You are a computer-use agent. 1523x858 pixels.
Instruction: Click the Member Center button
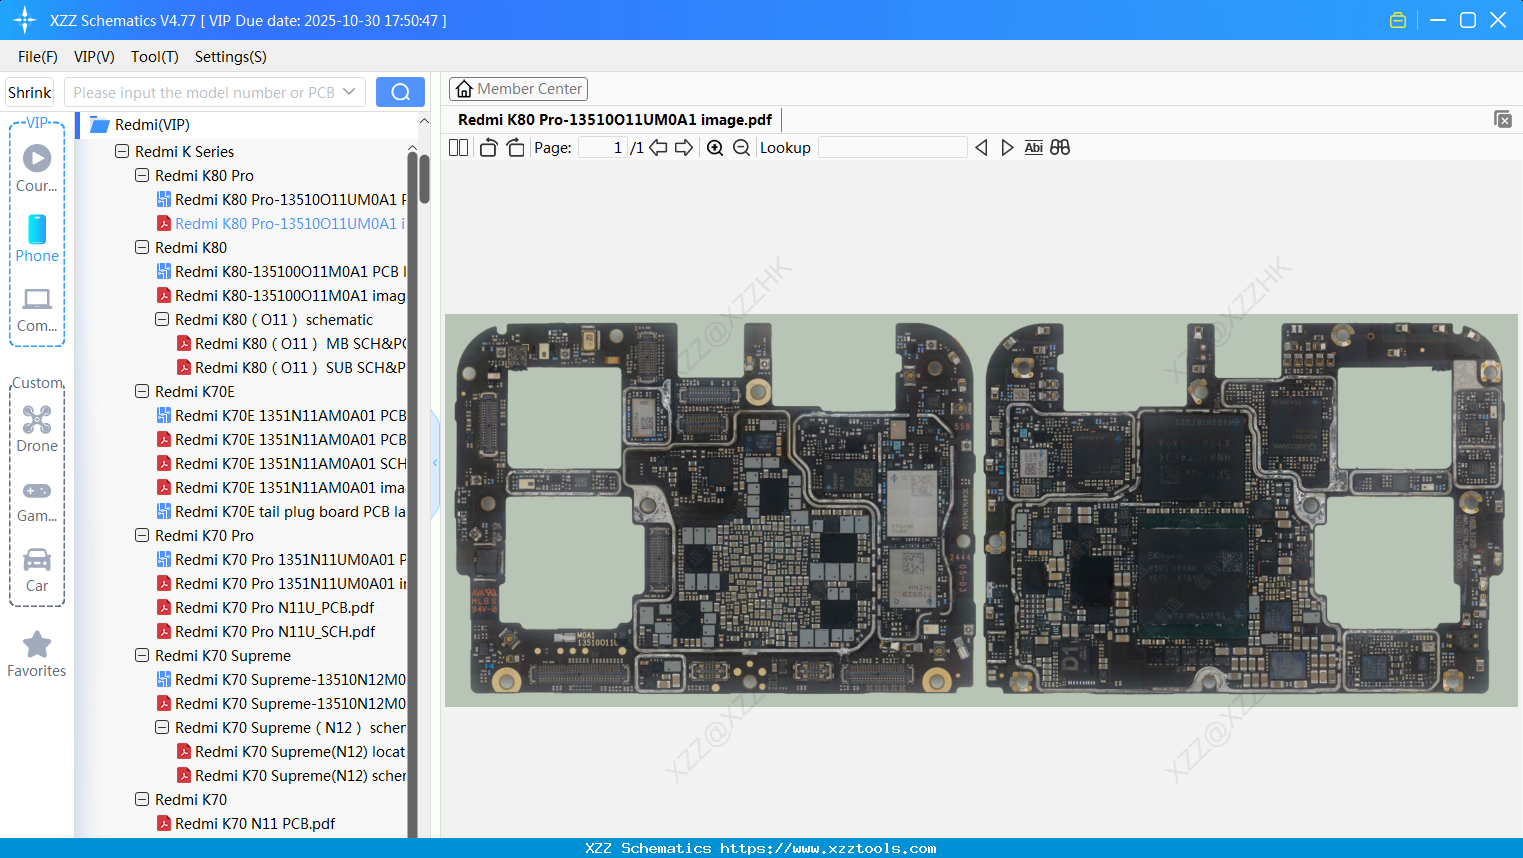click(x=518, y=89)
